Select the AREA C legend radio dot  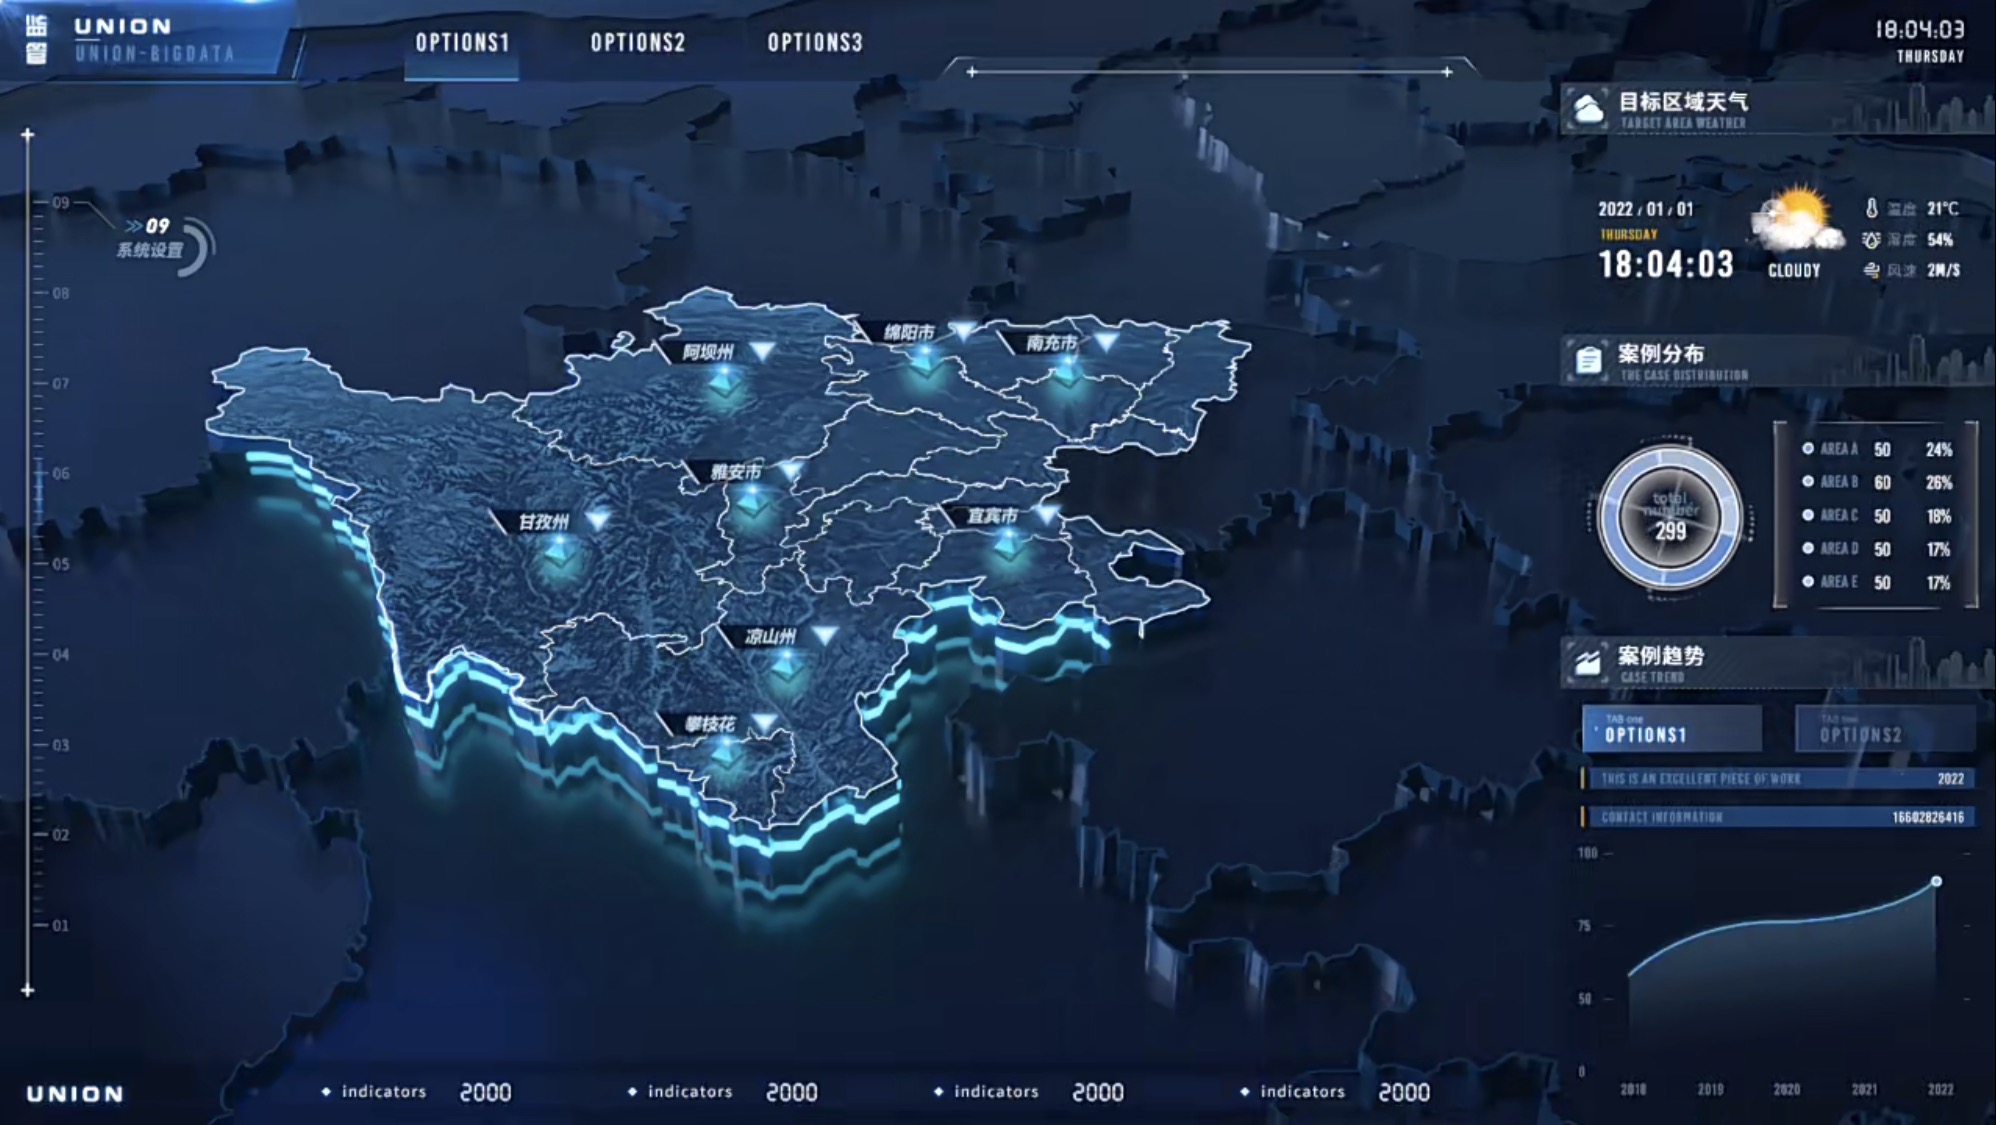1808,515
